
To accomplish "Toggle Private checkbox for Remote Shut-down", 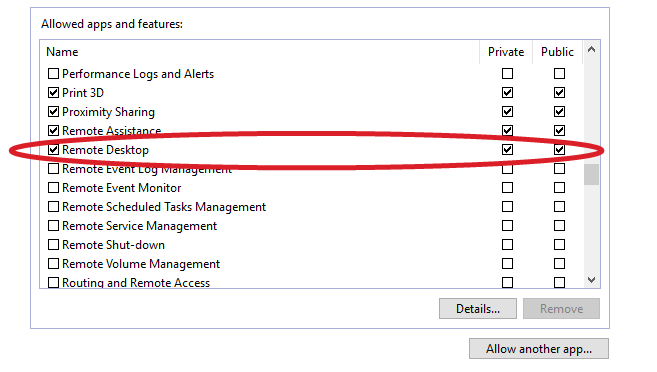I will click(x=507, y=245).
